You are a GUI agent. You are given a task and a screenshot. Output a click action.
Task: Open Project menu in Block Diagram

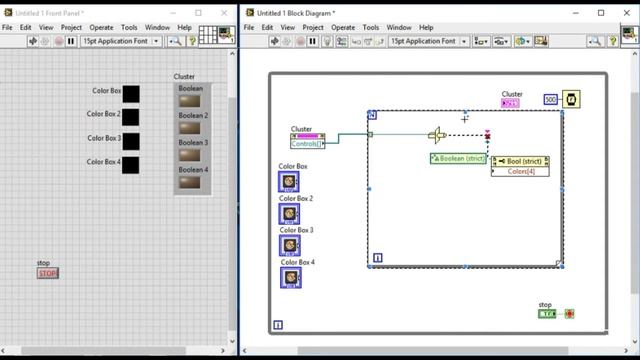[313, 27]
